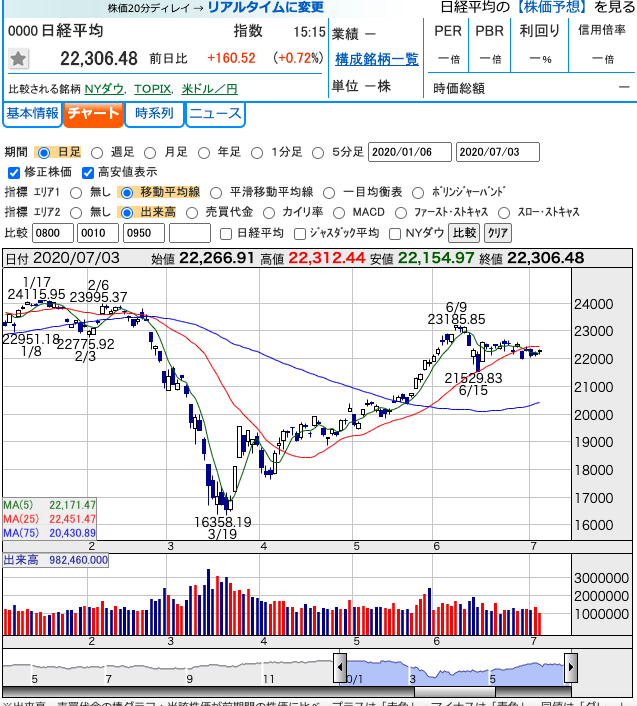Check the NYダウ comparison checkbox

[x=395, y=234]
